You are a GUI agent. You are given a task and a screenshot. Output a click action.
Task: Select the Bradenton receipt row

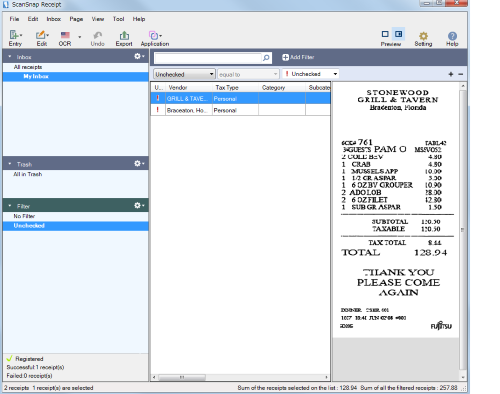tap(240, 110)
